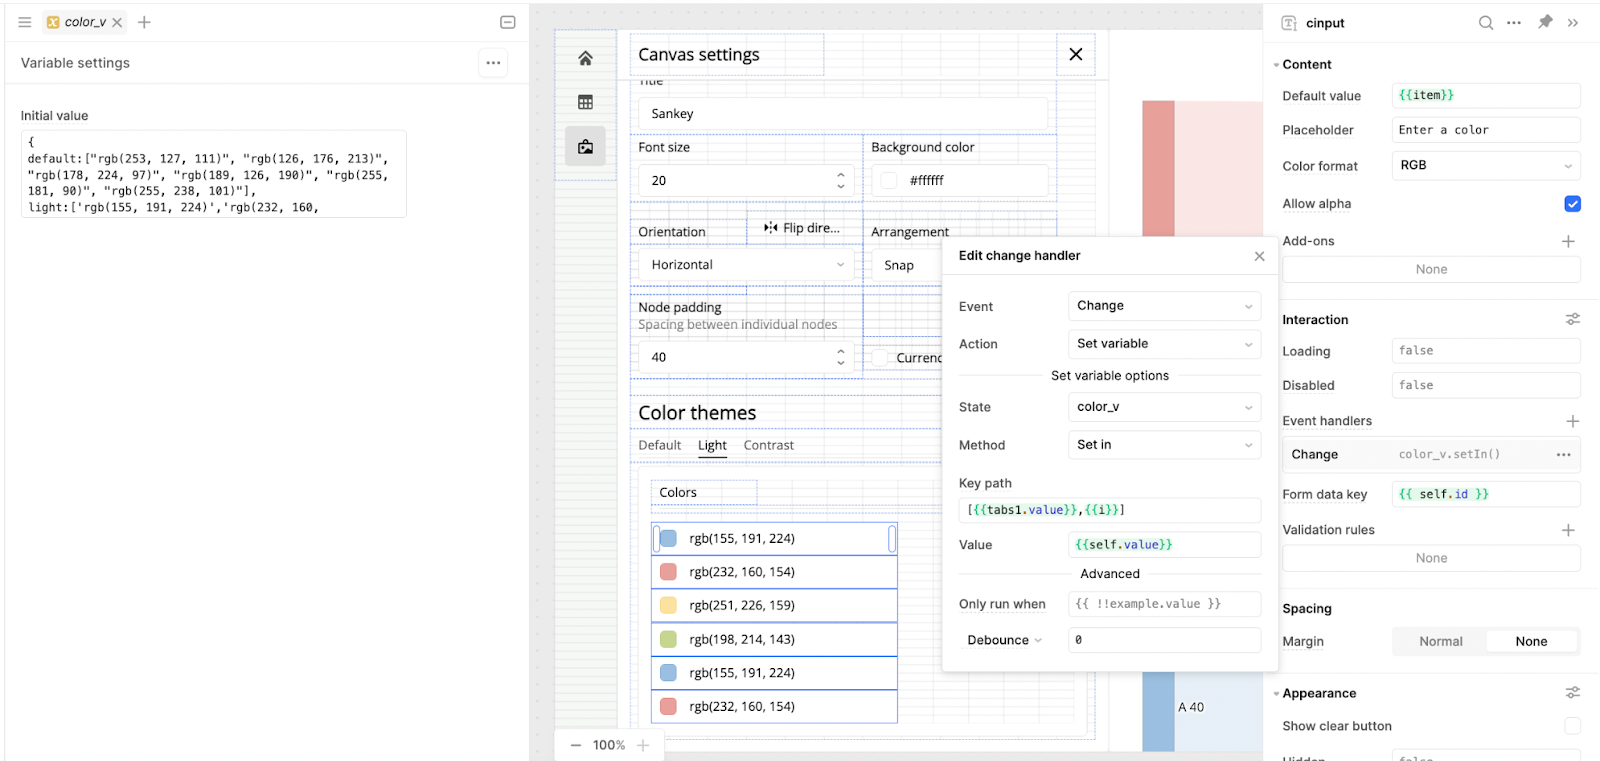The image size is (1600, 761).
Task: Add a validation rule with plus
Action: tap(1568, 530)
